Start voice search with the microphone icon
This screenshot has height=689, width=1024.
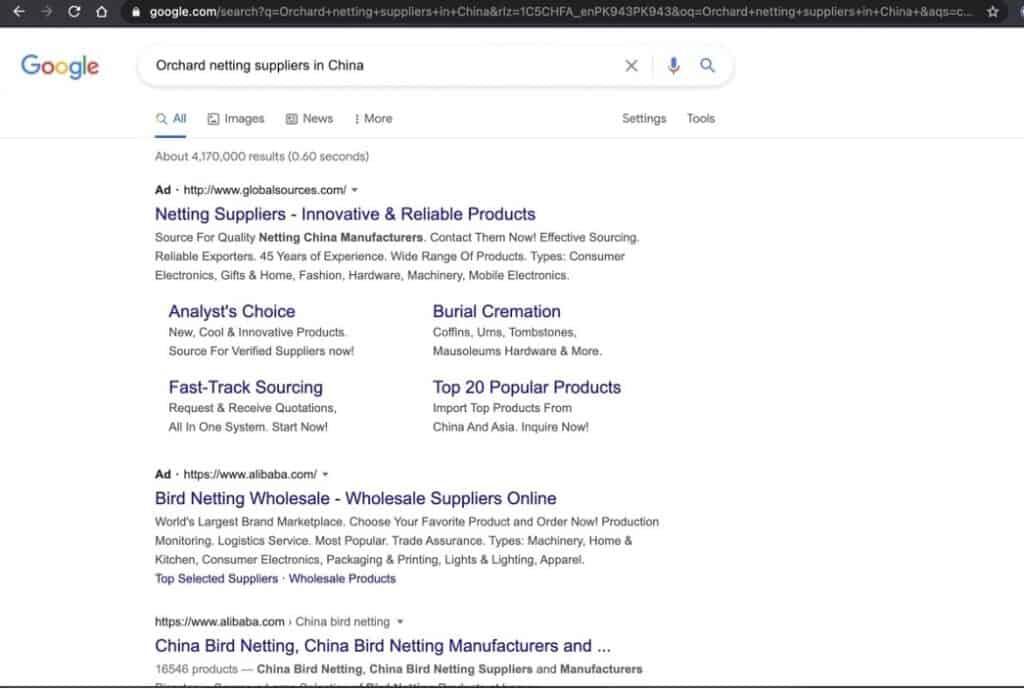[x=673, y=65]
